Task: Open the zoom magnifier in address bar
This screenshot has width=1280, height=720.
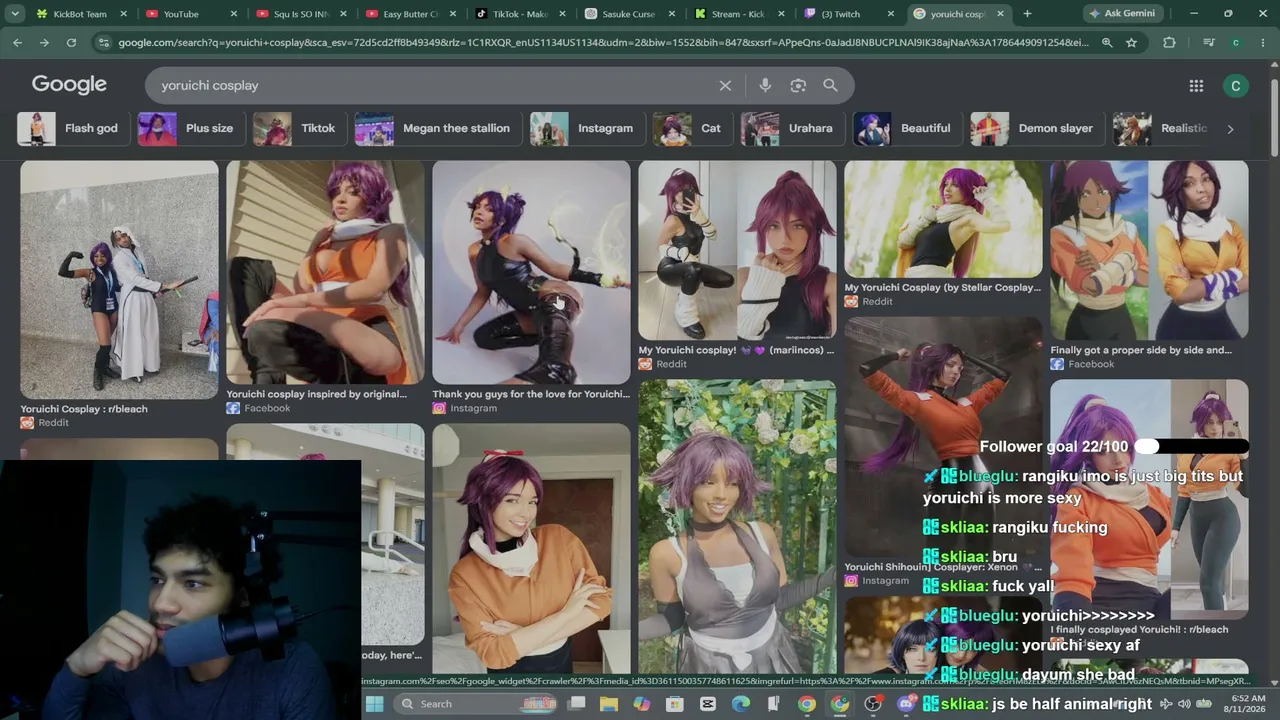Action: tap(1107, 43)
